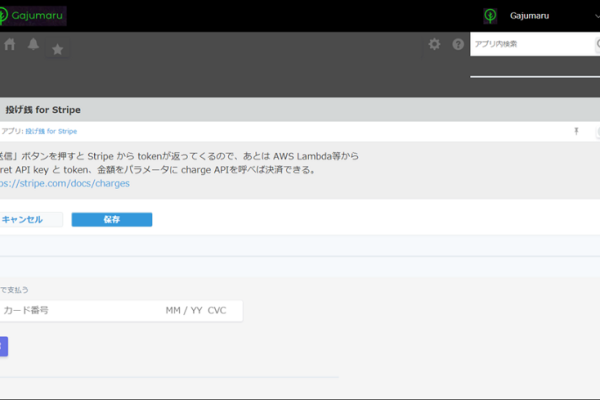Click the アプリ内検索 search field
The height and width of the screenshot is (400, 600).
coord(530,44)
